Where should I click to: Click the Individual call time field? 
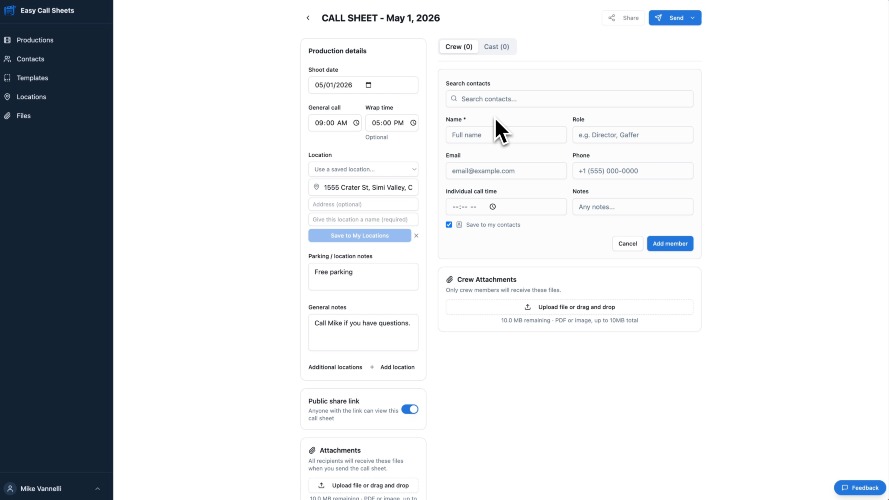tap(506, 207)
